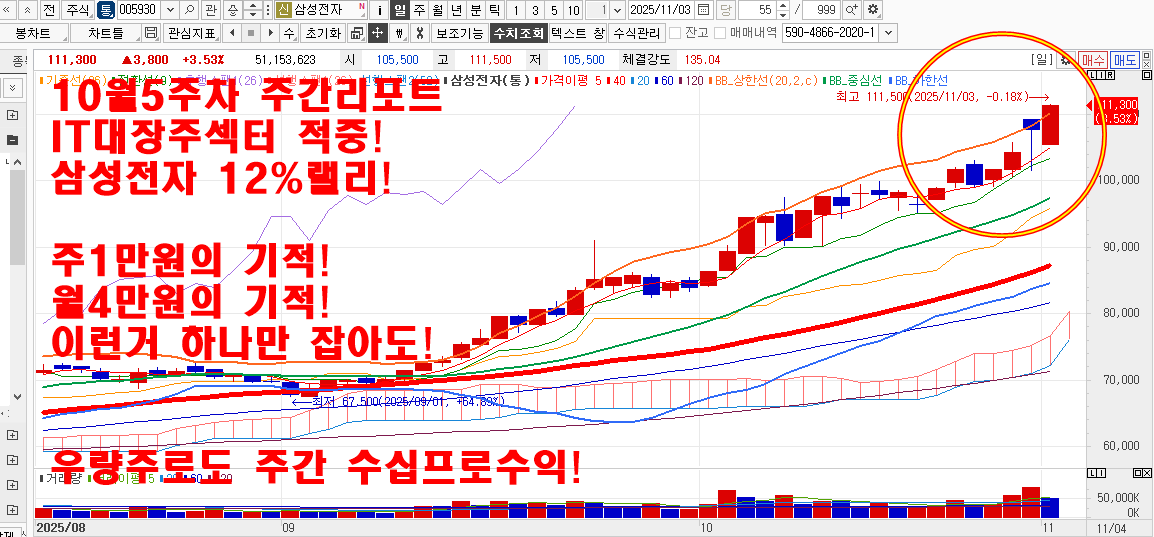Open chart settings gear icon in top toolbar
The image size is (1154, 537).
(872, 10)
